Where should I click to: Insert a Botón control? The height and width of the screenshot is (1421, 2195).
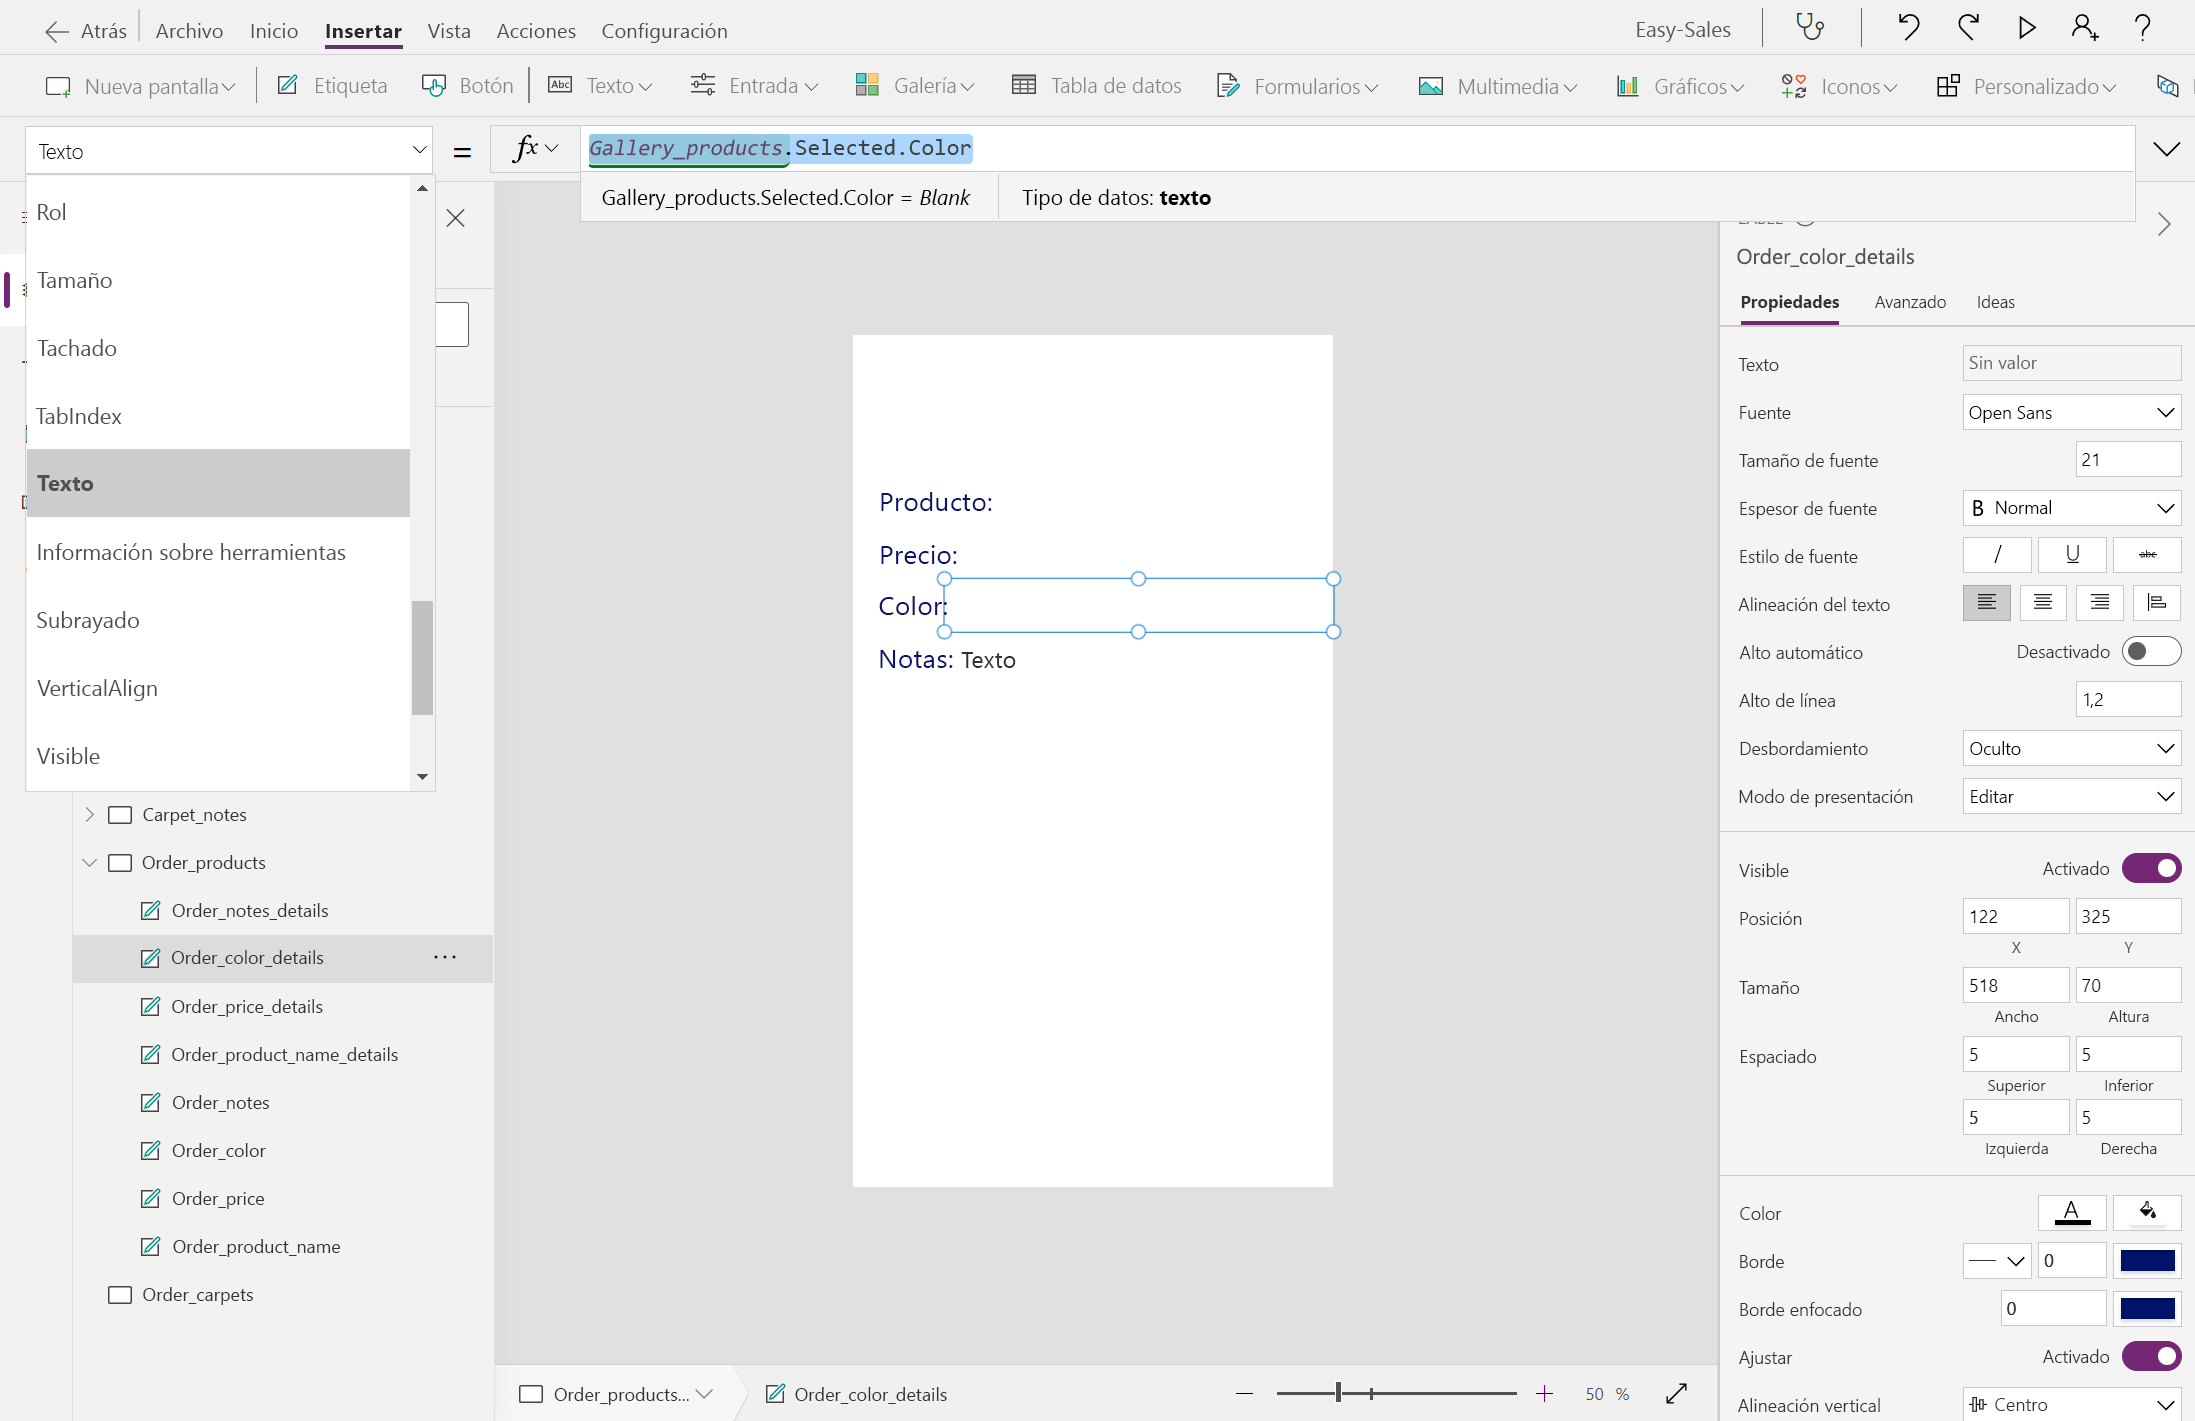(x=467, y=86)
